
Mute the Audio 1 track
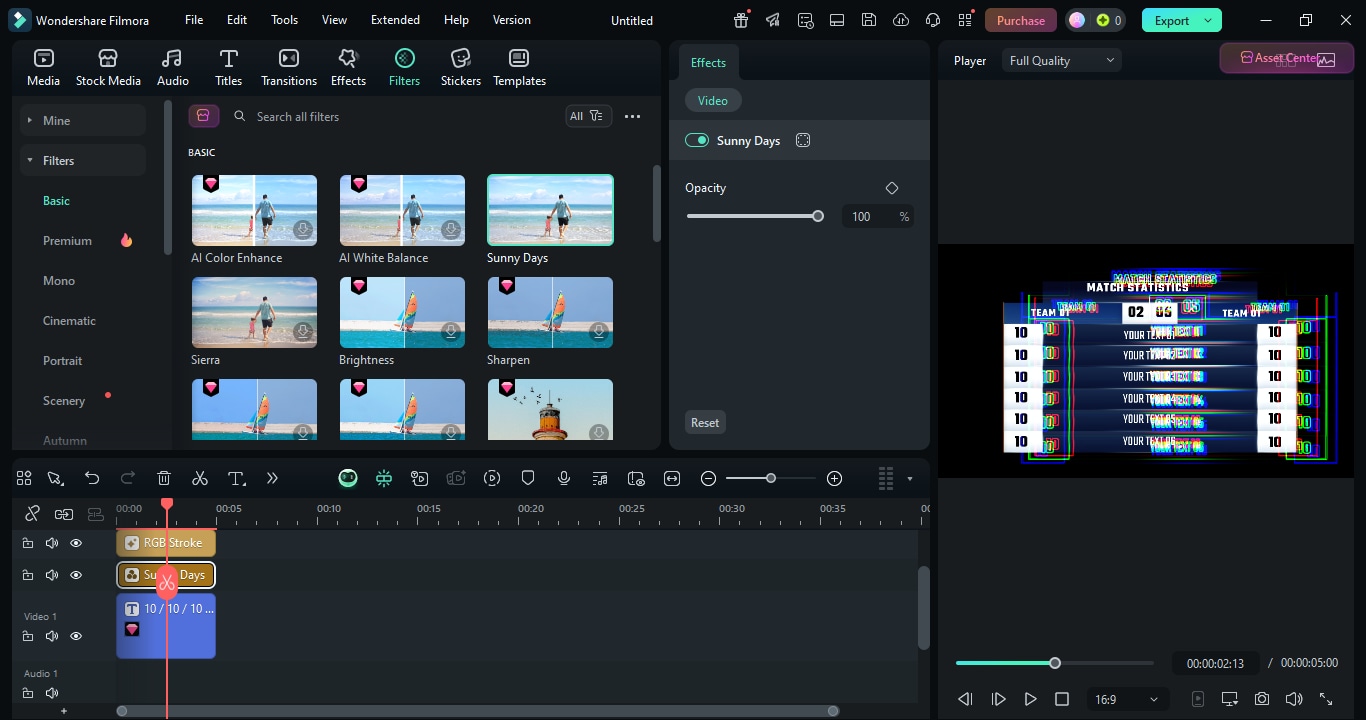click(52, 693)
